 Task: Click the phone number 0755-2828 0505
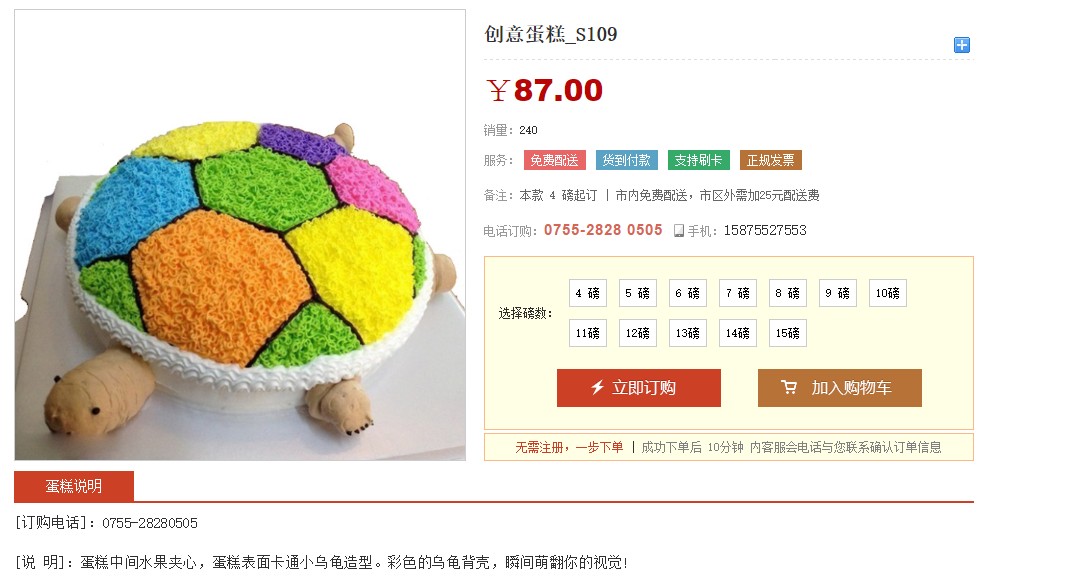[x=603, y=230]
